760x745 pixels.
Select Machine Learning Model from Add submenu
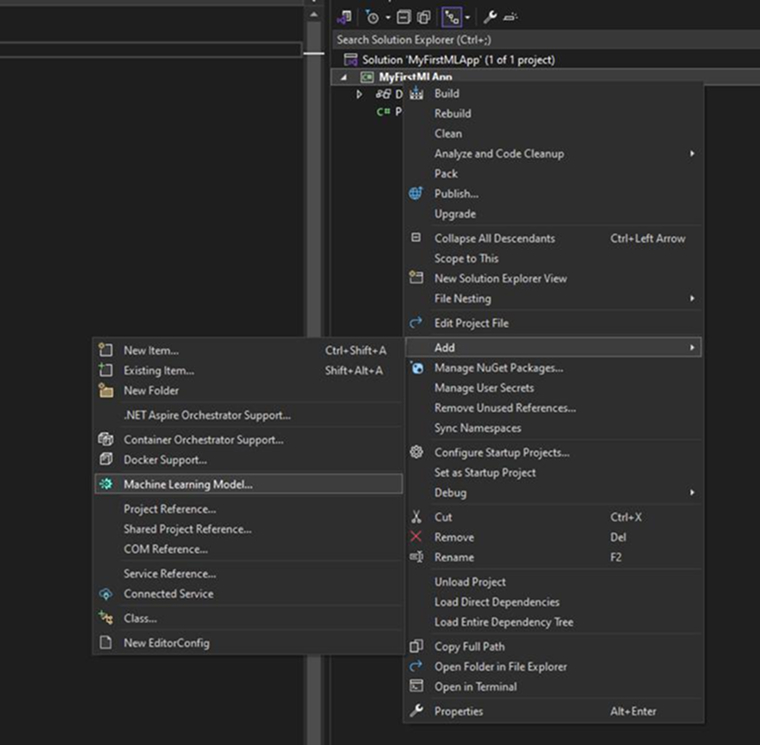click(188, 484)
